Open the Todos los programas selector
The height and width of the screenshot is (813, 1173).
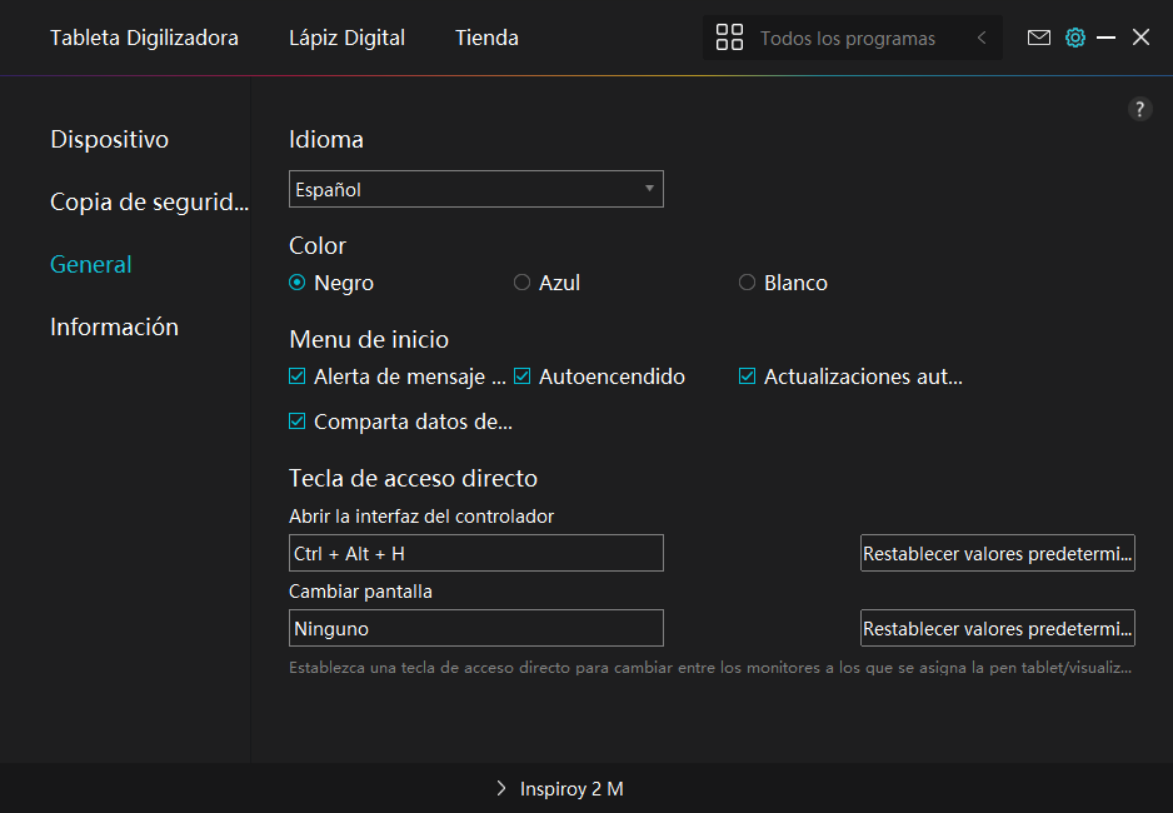click(x=847, y=39)
